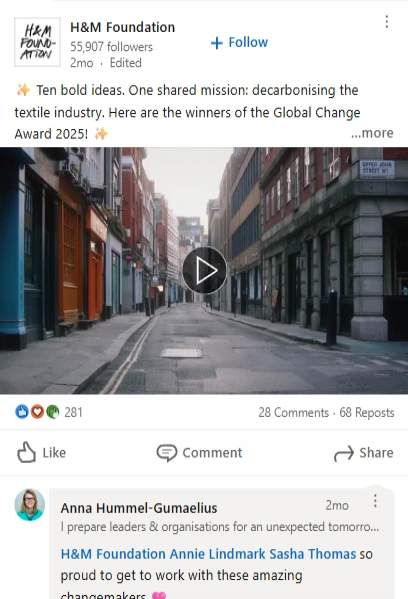The height and width of the screenshot is (599, 408).
Task: Like the post with thumbs-up button
Action: [x=42, y=452]
